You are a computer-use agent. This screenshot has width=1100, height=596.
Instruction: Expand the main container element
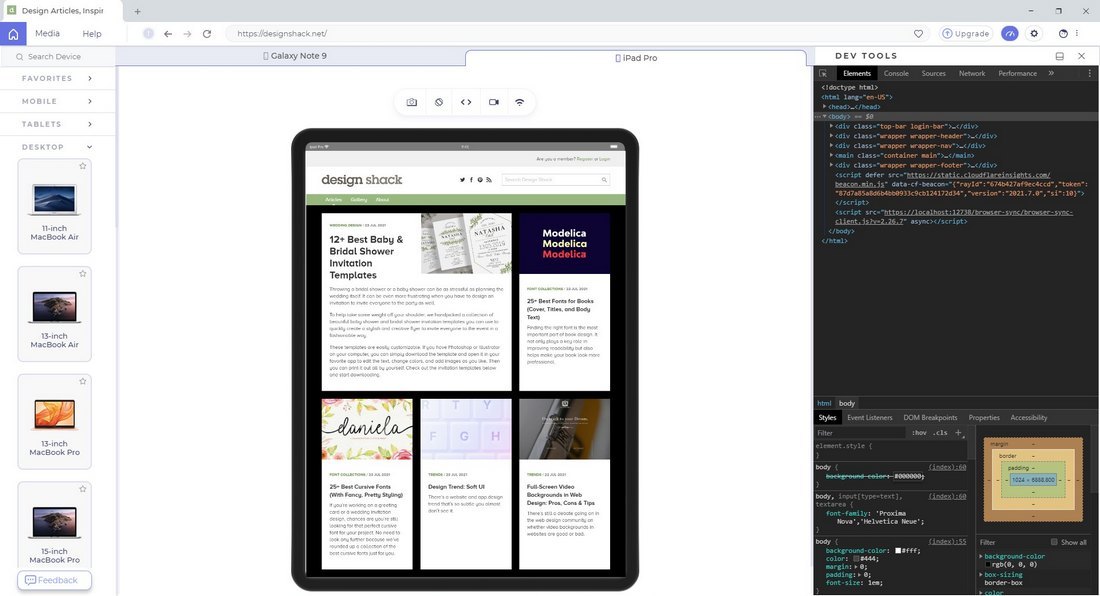click(x=831, y=156)
